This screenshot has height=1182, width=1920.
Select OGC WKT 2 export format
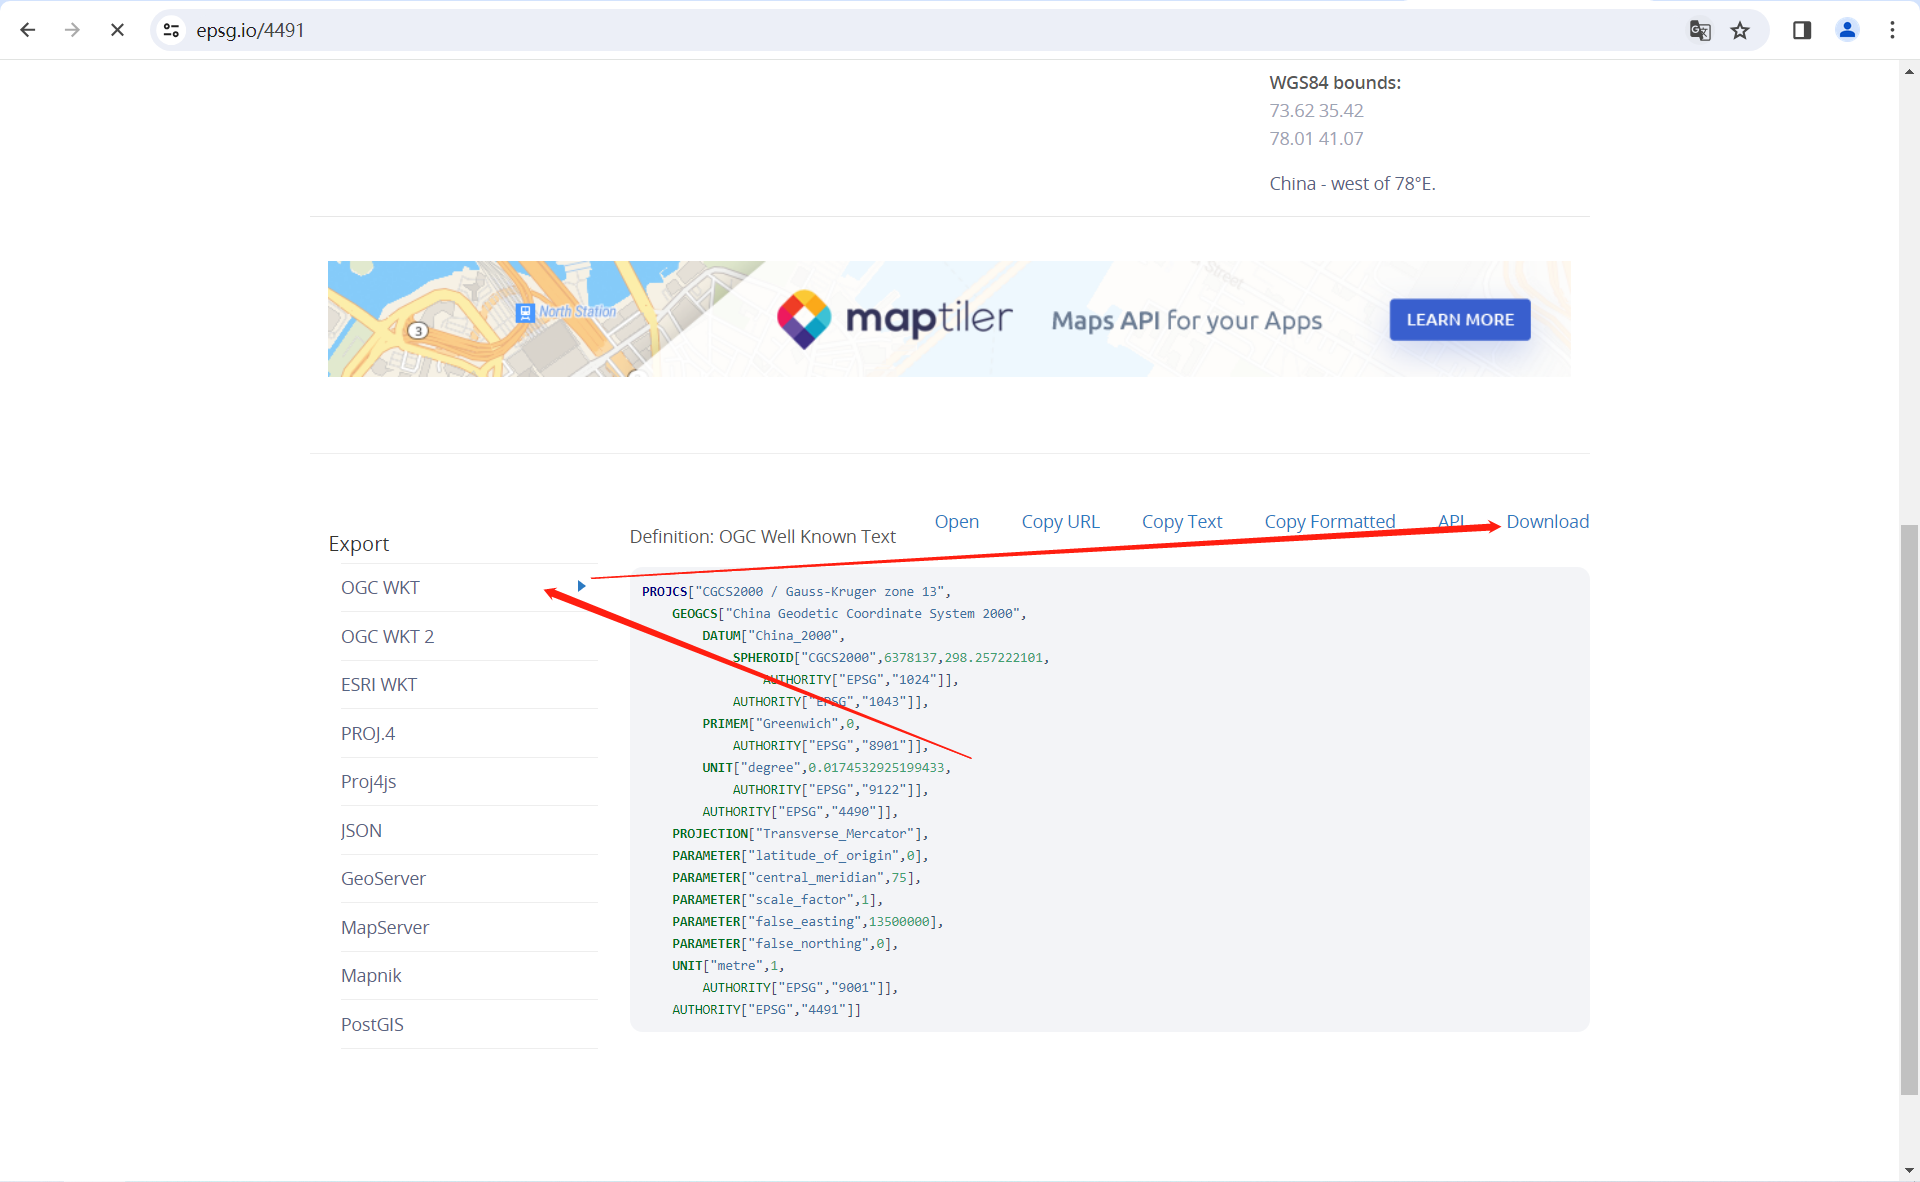387,636
